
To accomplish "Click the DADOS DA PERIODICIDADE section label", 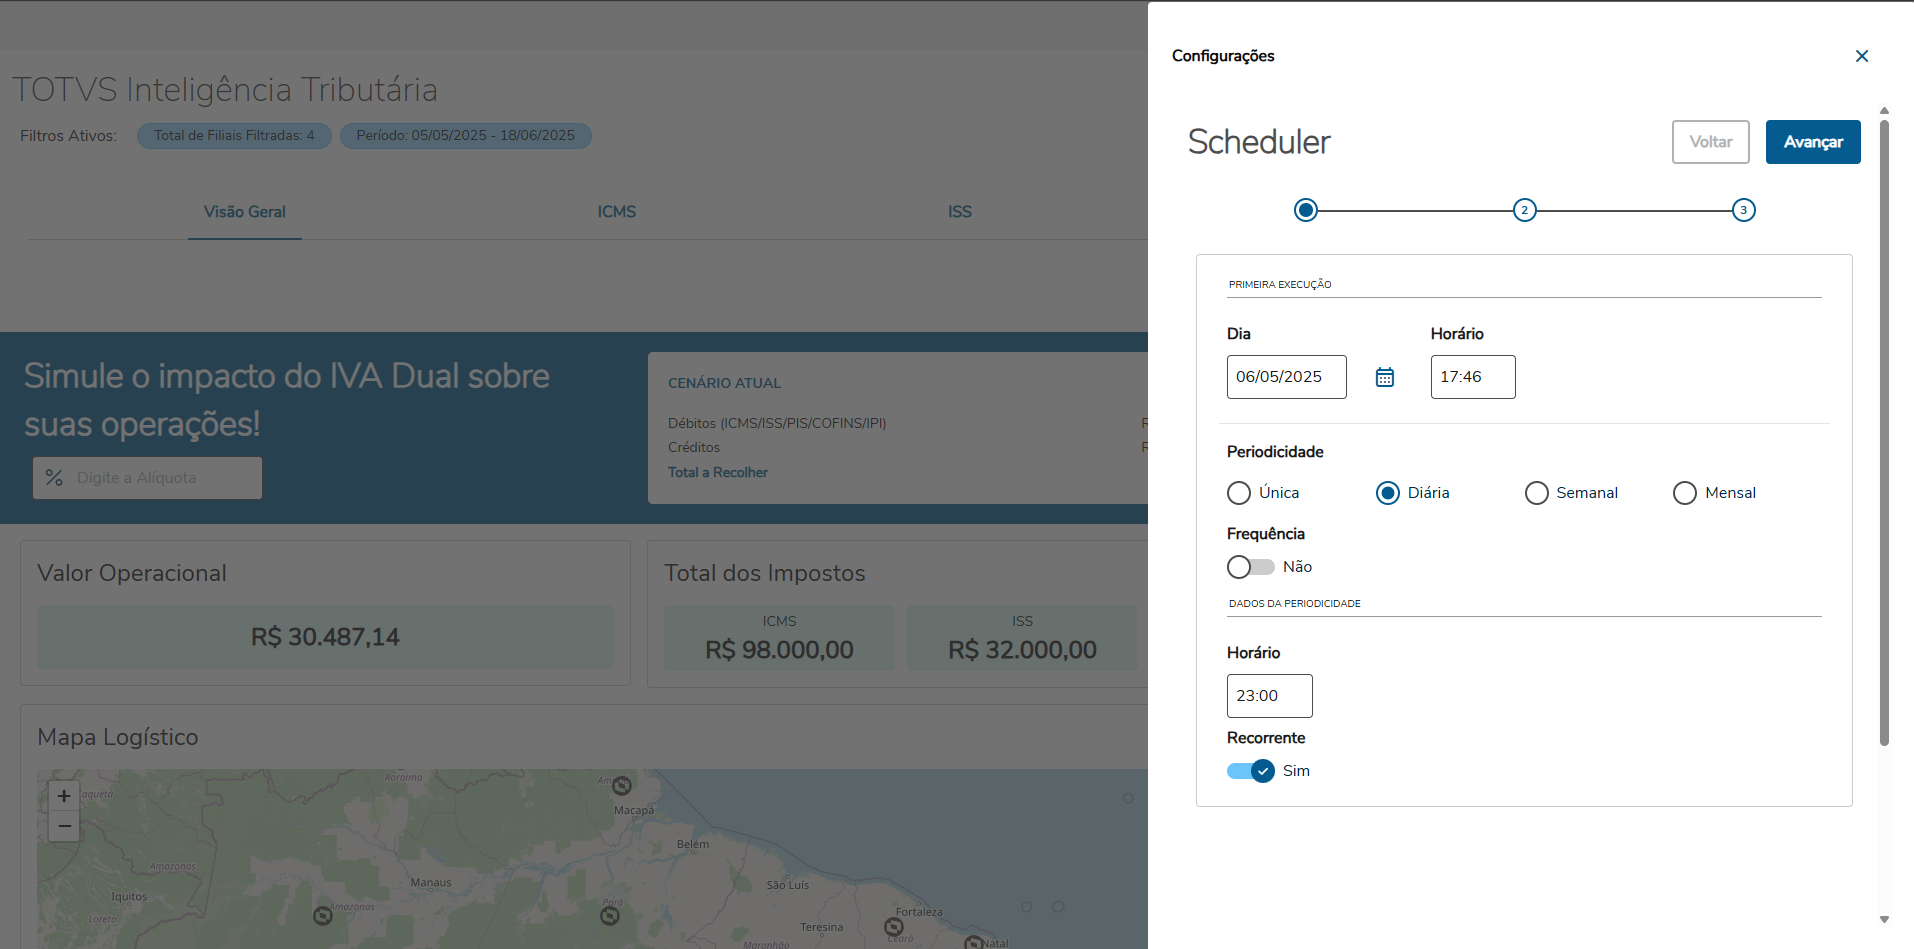I will pos(1295,604).
